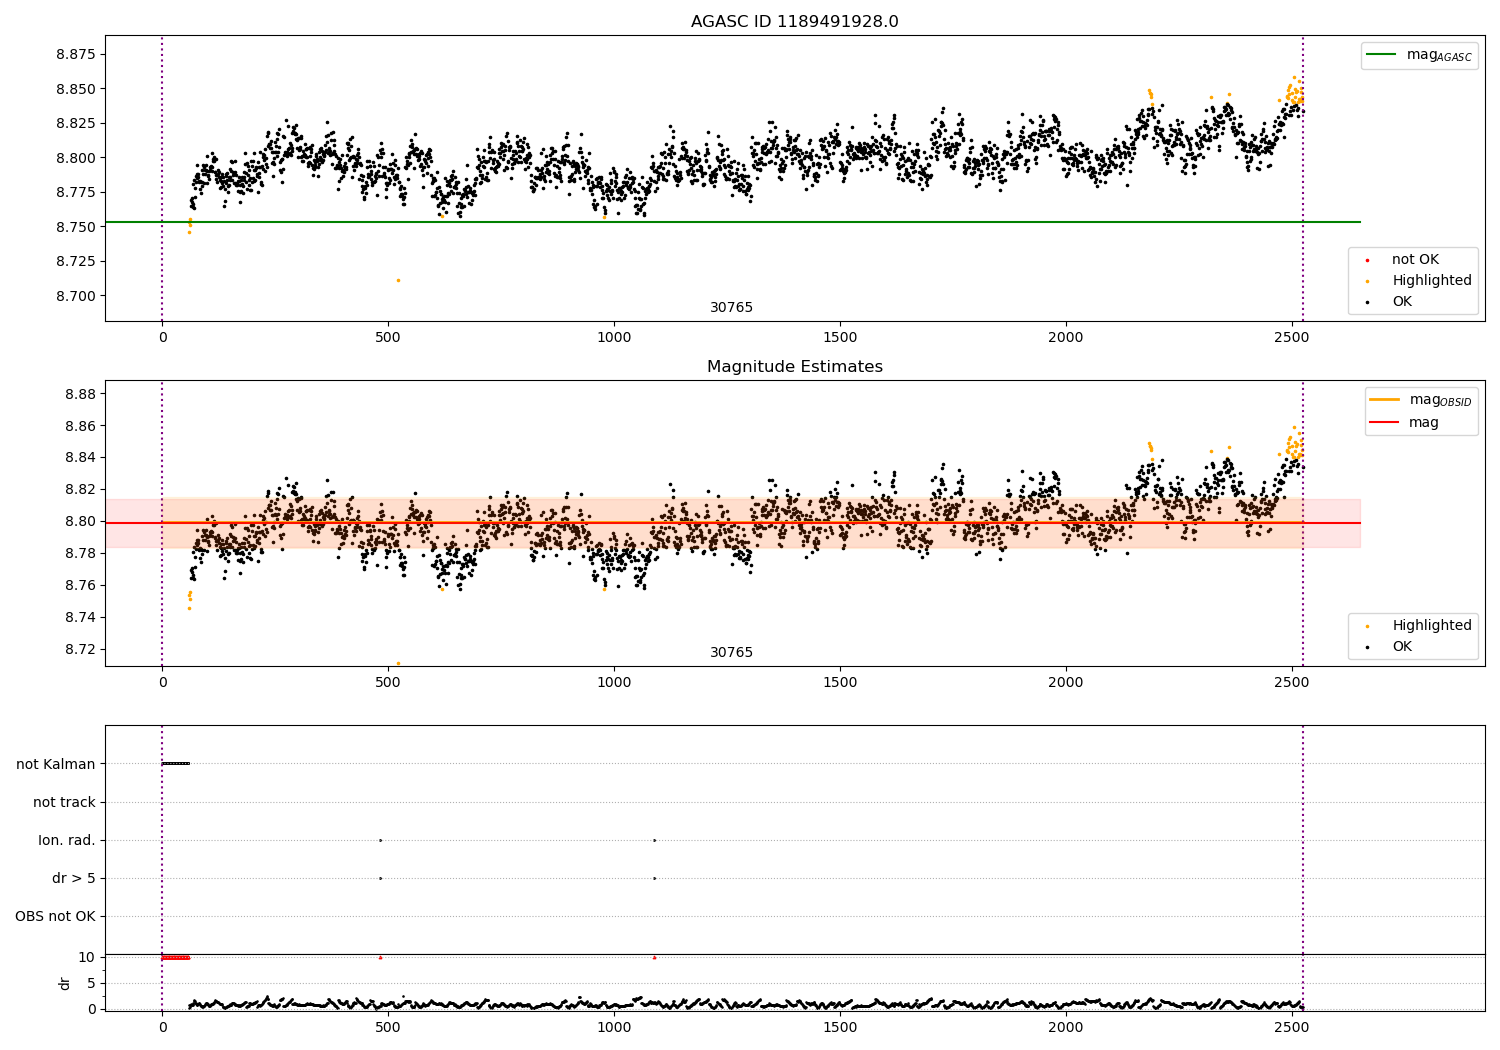Click the 8.78 y-tick on middle plot
Image resolution: width=1500 pixels, height=1050 pixels.
pyautogui.click(x=80, y=553)
